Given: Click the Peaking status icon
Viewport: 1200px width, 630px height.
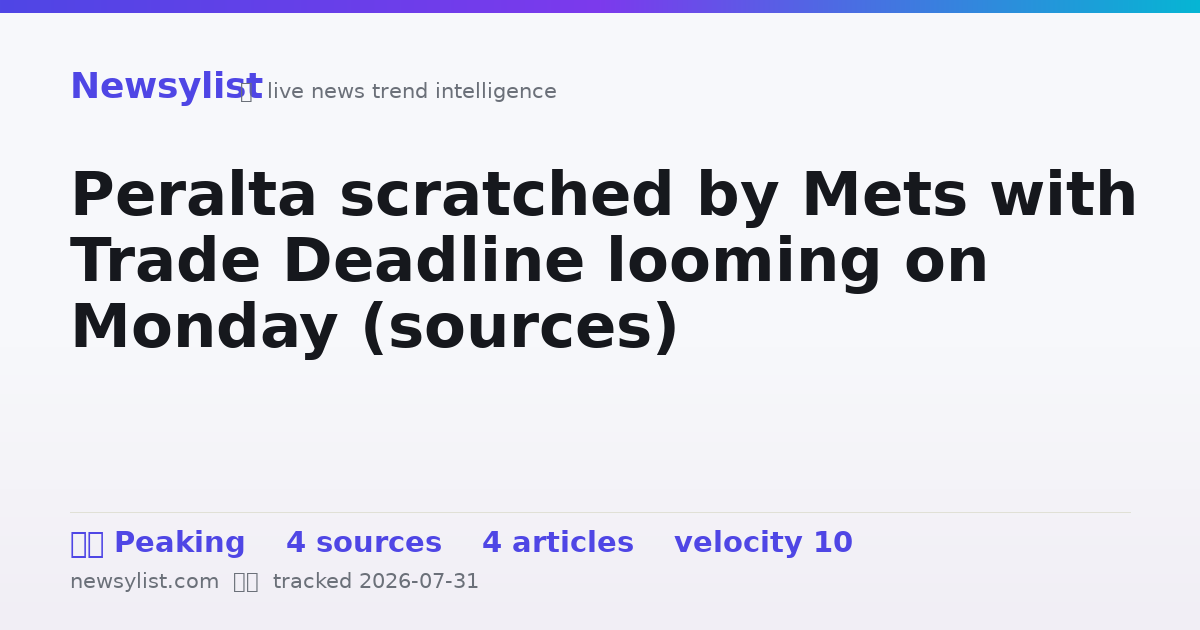Looking at the screenshot, I should pos(87,544).
